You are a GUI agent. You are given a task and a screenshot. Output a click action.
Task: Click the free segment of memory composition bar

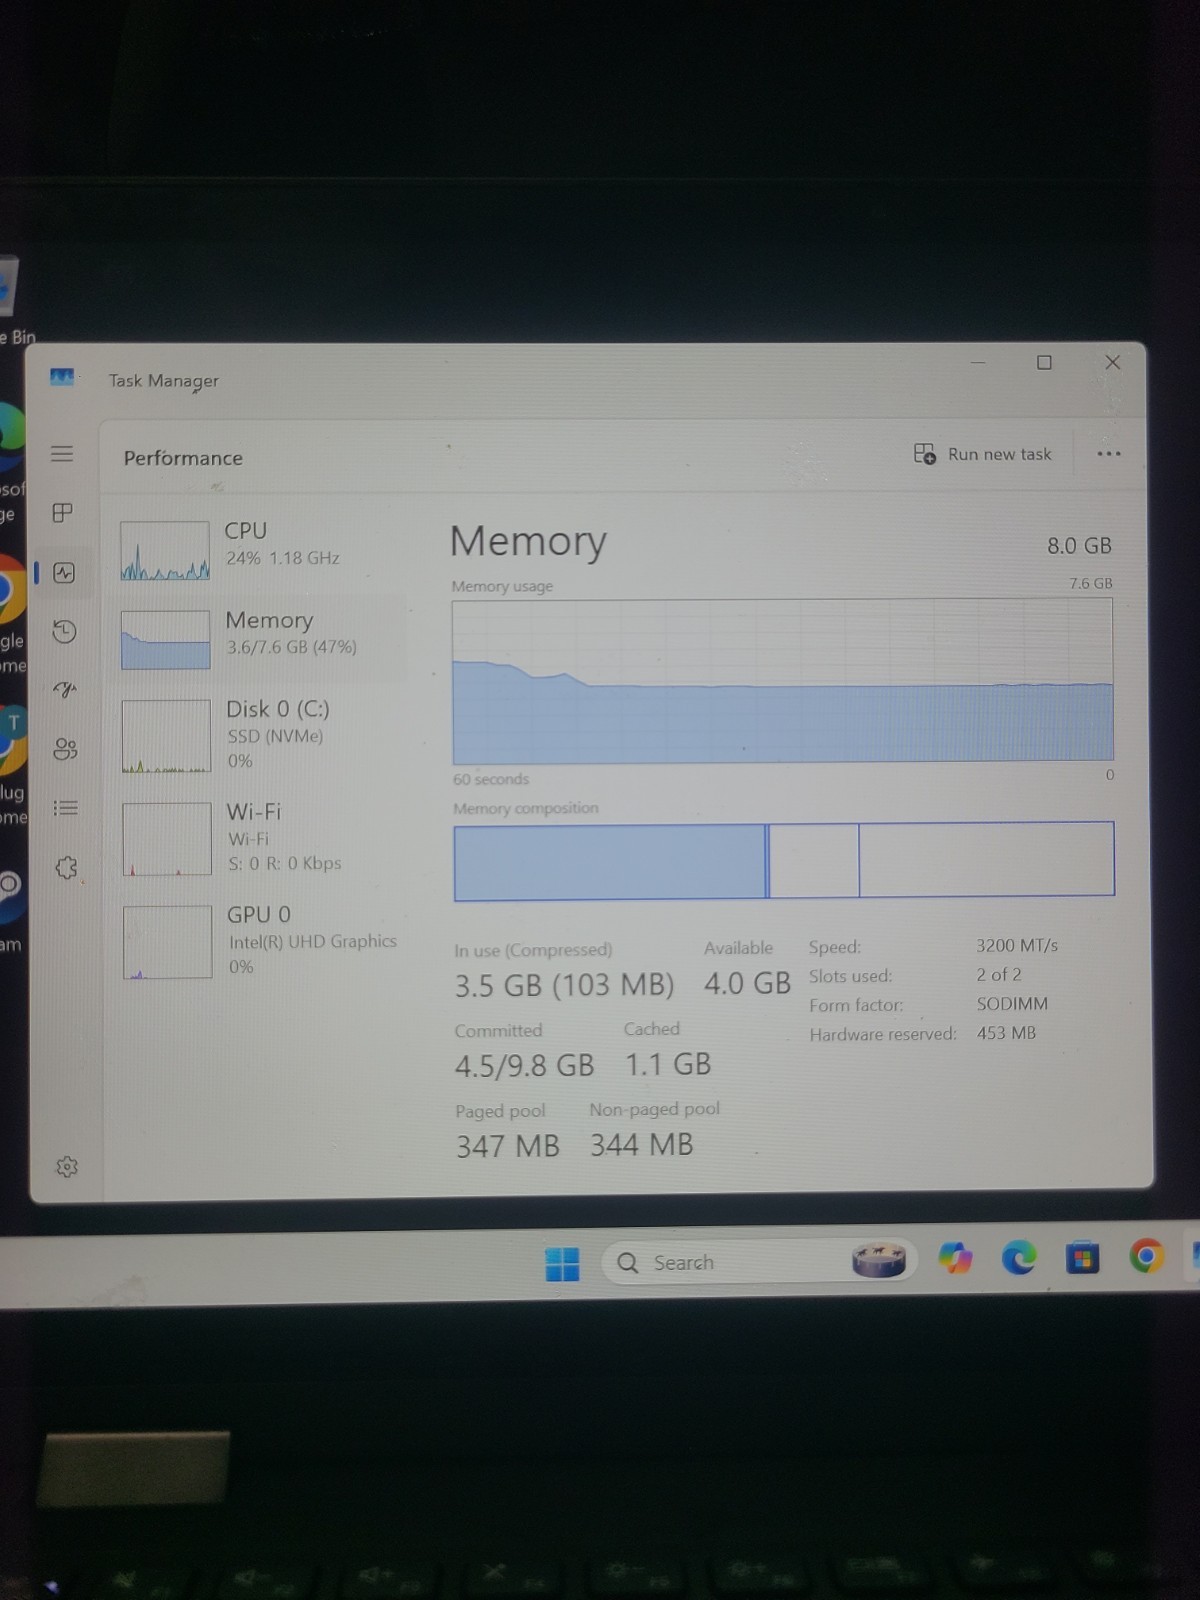pyautogui.click(x=986, y=859)
